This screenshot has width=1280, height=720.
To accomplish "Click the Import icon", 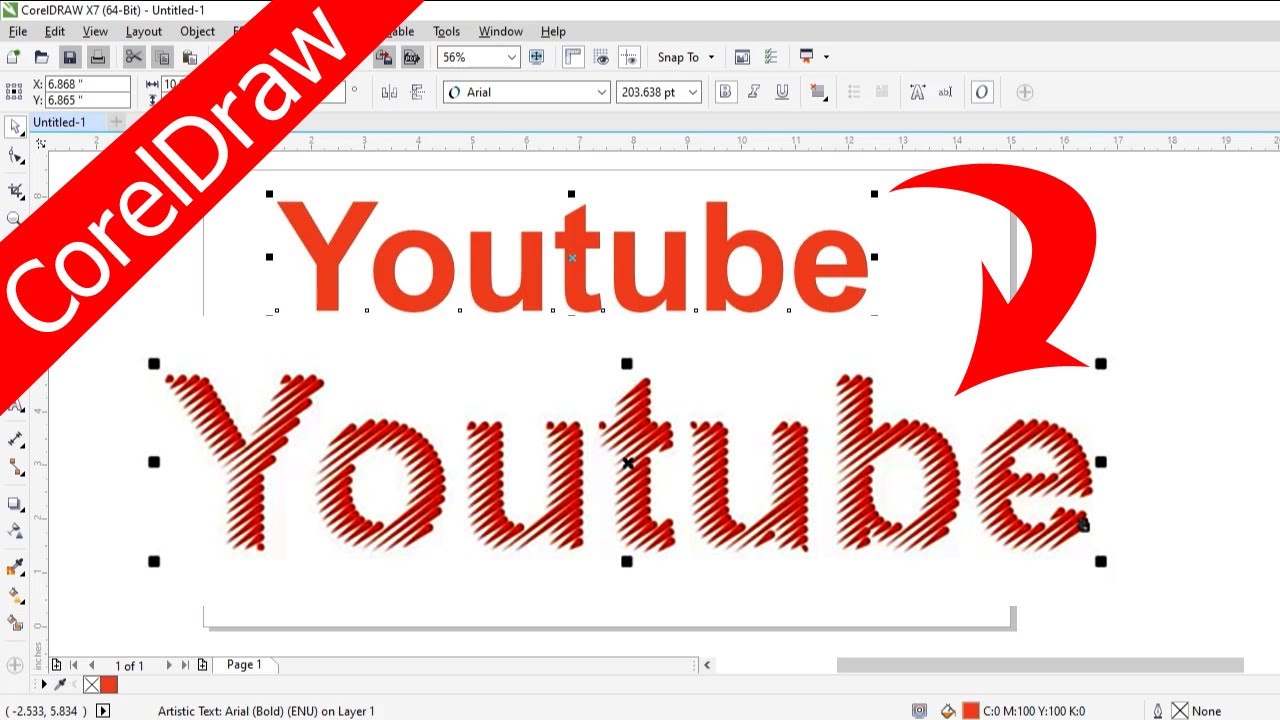I will coord(383,57).
